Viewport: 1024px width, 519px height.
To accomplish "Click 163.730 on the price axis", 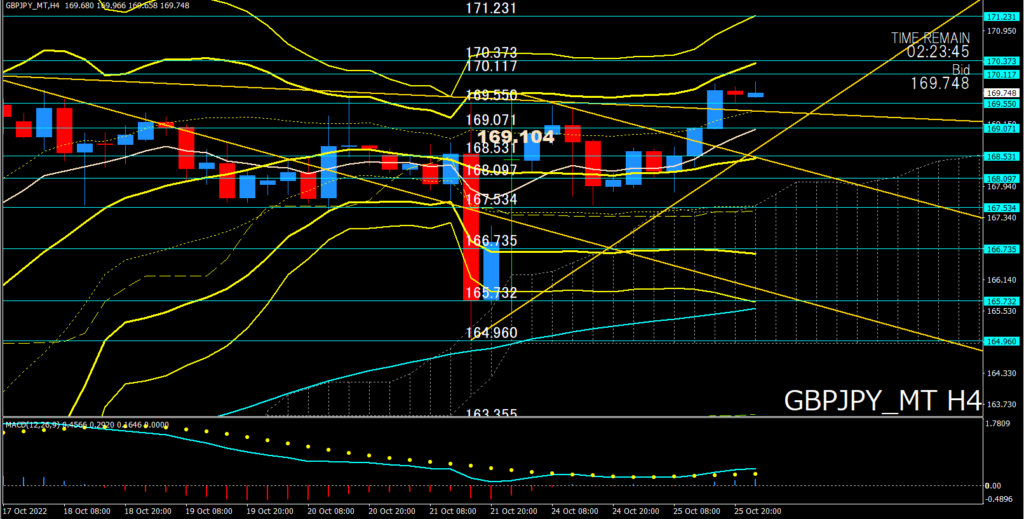I will tap(1001, 404).
